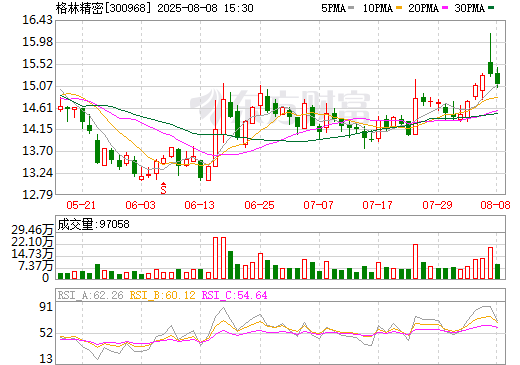
Task: Click the price axis label 13.70
Action: tap(37, 151)
